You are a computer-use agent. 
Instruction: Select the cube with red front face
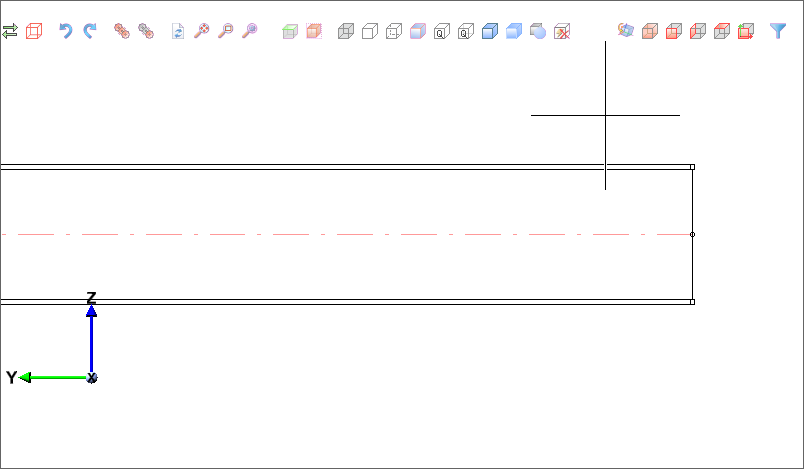pos(674,31)
